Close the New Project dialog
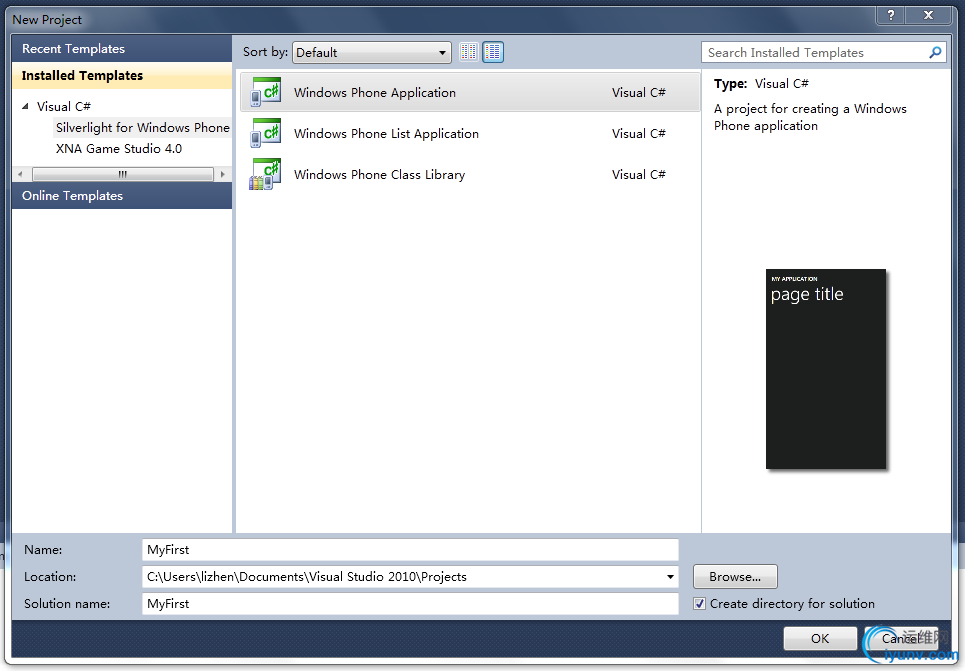The image size is (965, 671). point(929,15)
